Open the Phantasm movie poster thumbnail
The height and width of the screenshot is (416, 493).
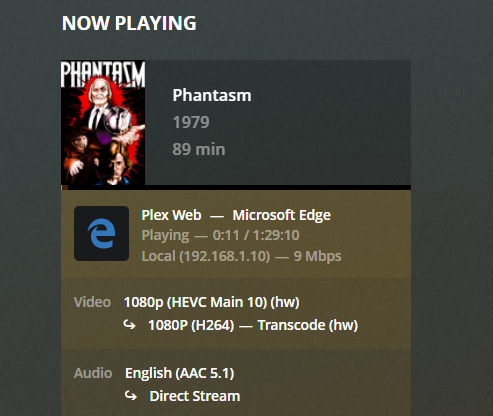pyautogui.click(x=103, y=123)
